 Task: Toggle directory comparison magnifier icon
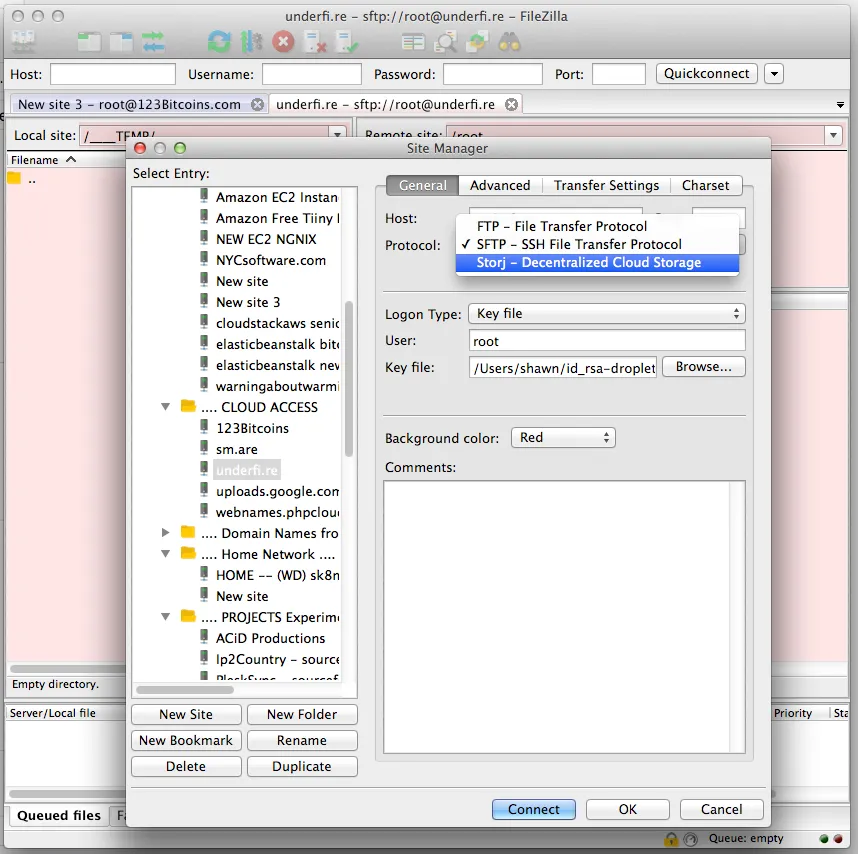tap(445, 42)
